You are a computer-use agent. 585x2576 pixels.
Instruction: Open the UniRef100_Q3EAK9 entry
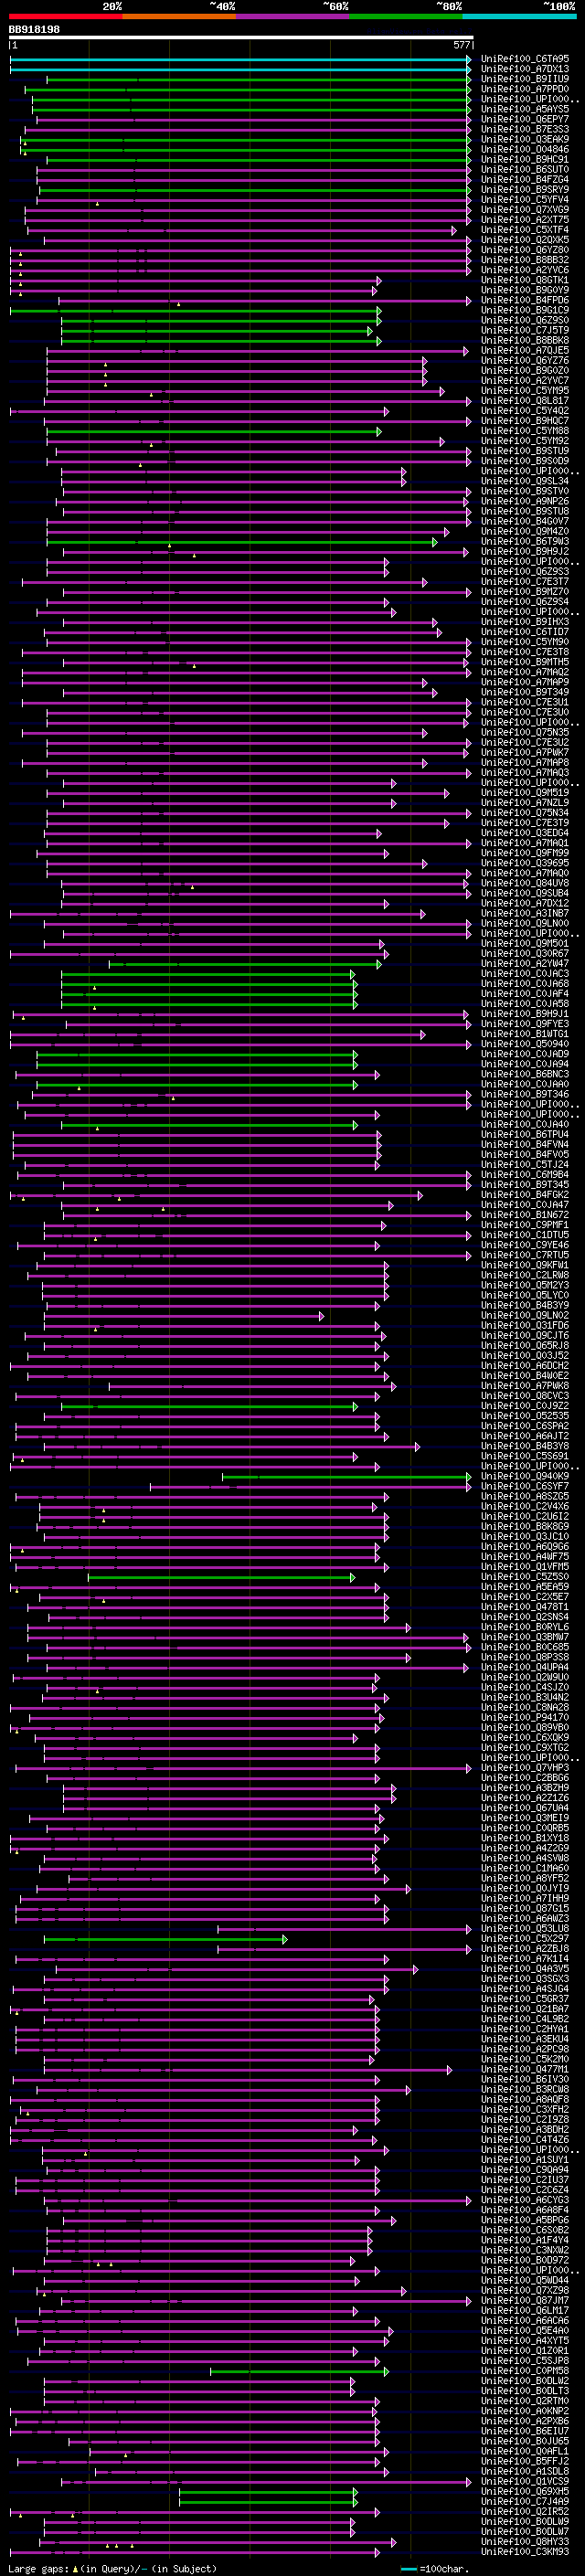[525, 139]
